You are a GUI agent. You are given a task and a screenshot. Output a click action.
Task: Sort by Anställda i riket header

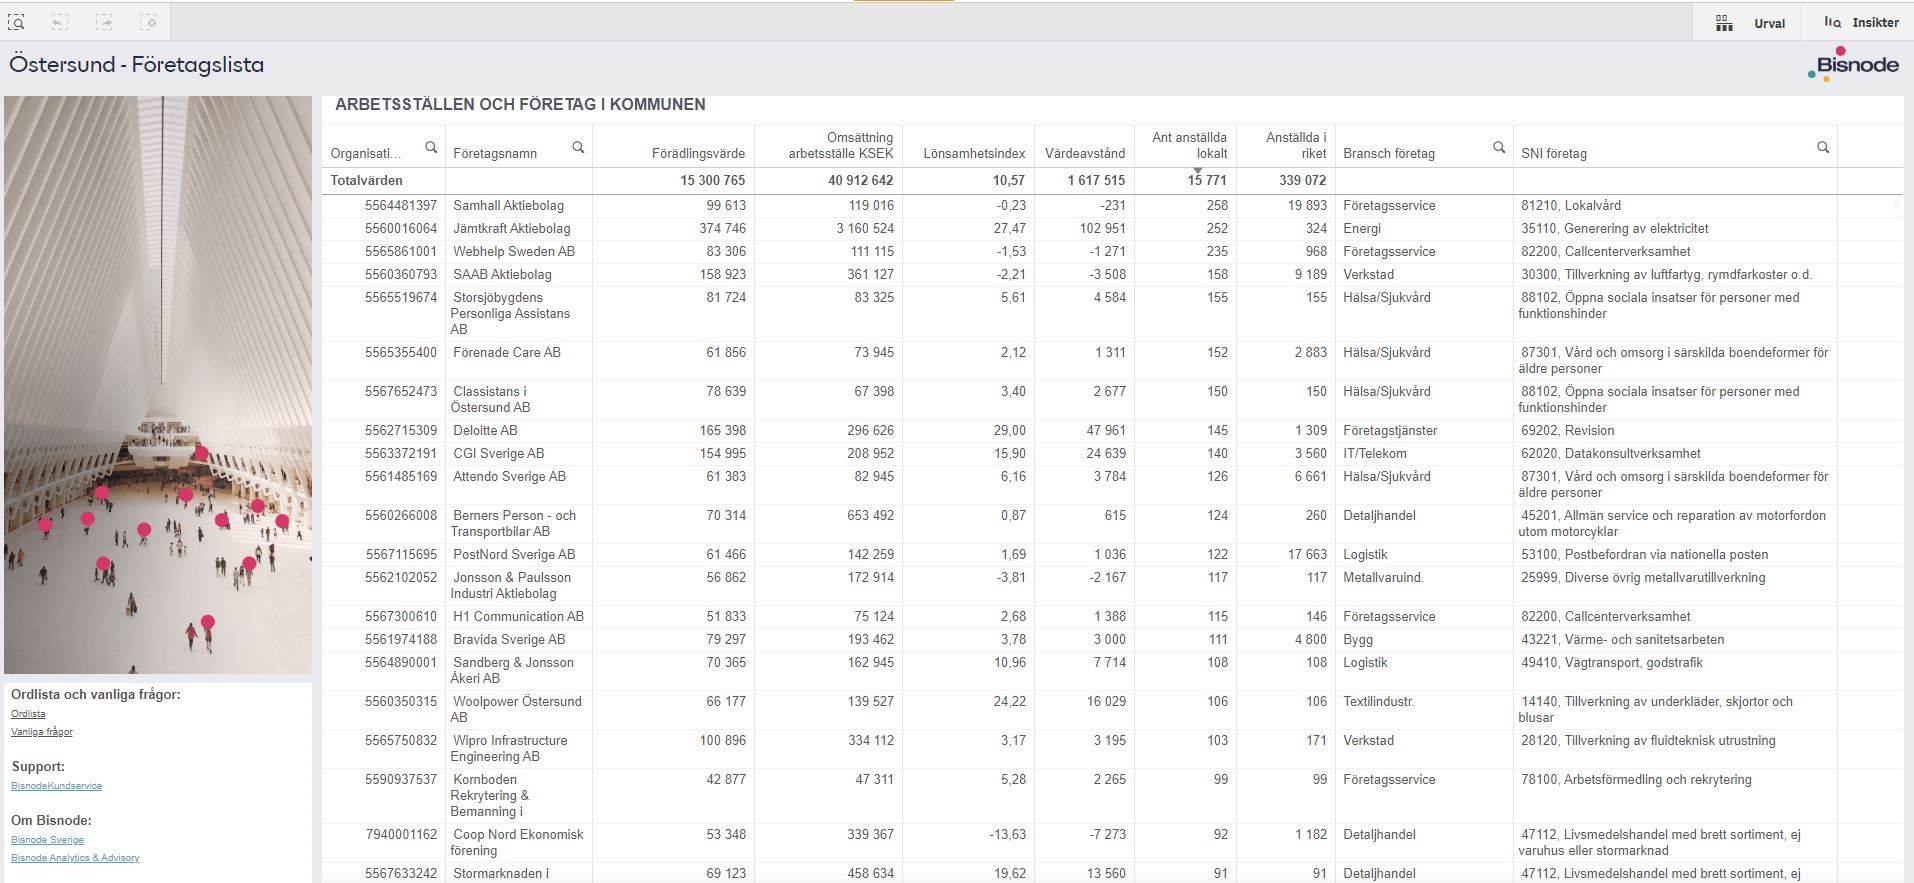(x=1296, y=145)
